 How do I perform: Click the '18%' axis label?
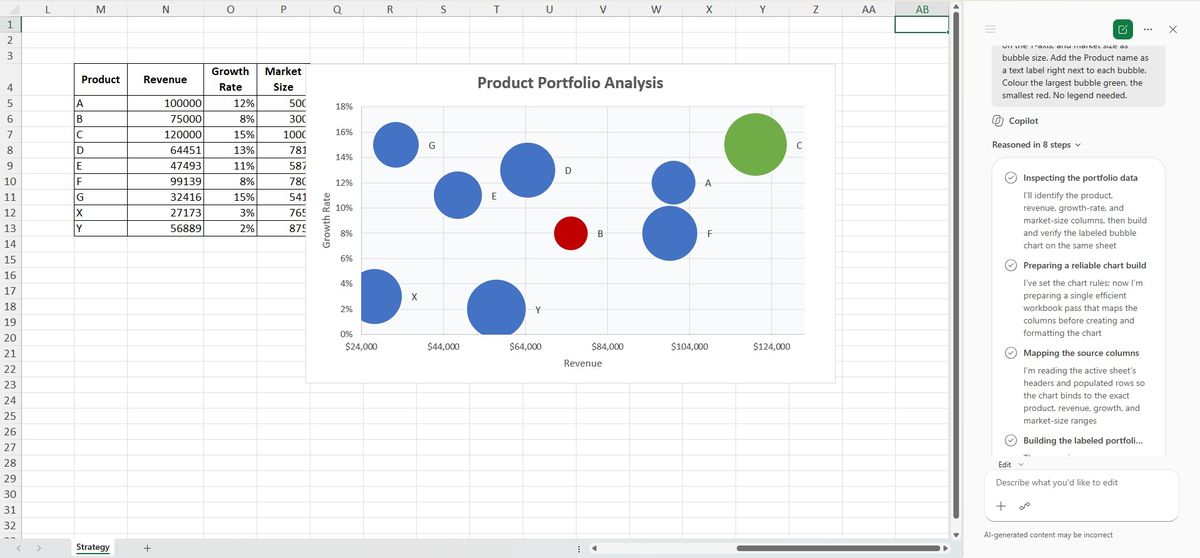(343, 107)
